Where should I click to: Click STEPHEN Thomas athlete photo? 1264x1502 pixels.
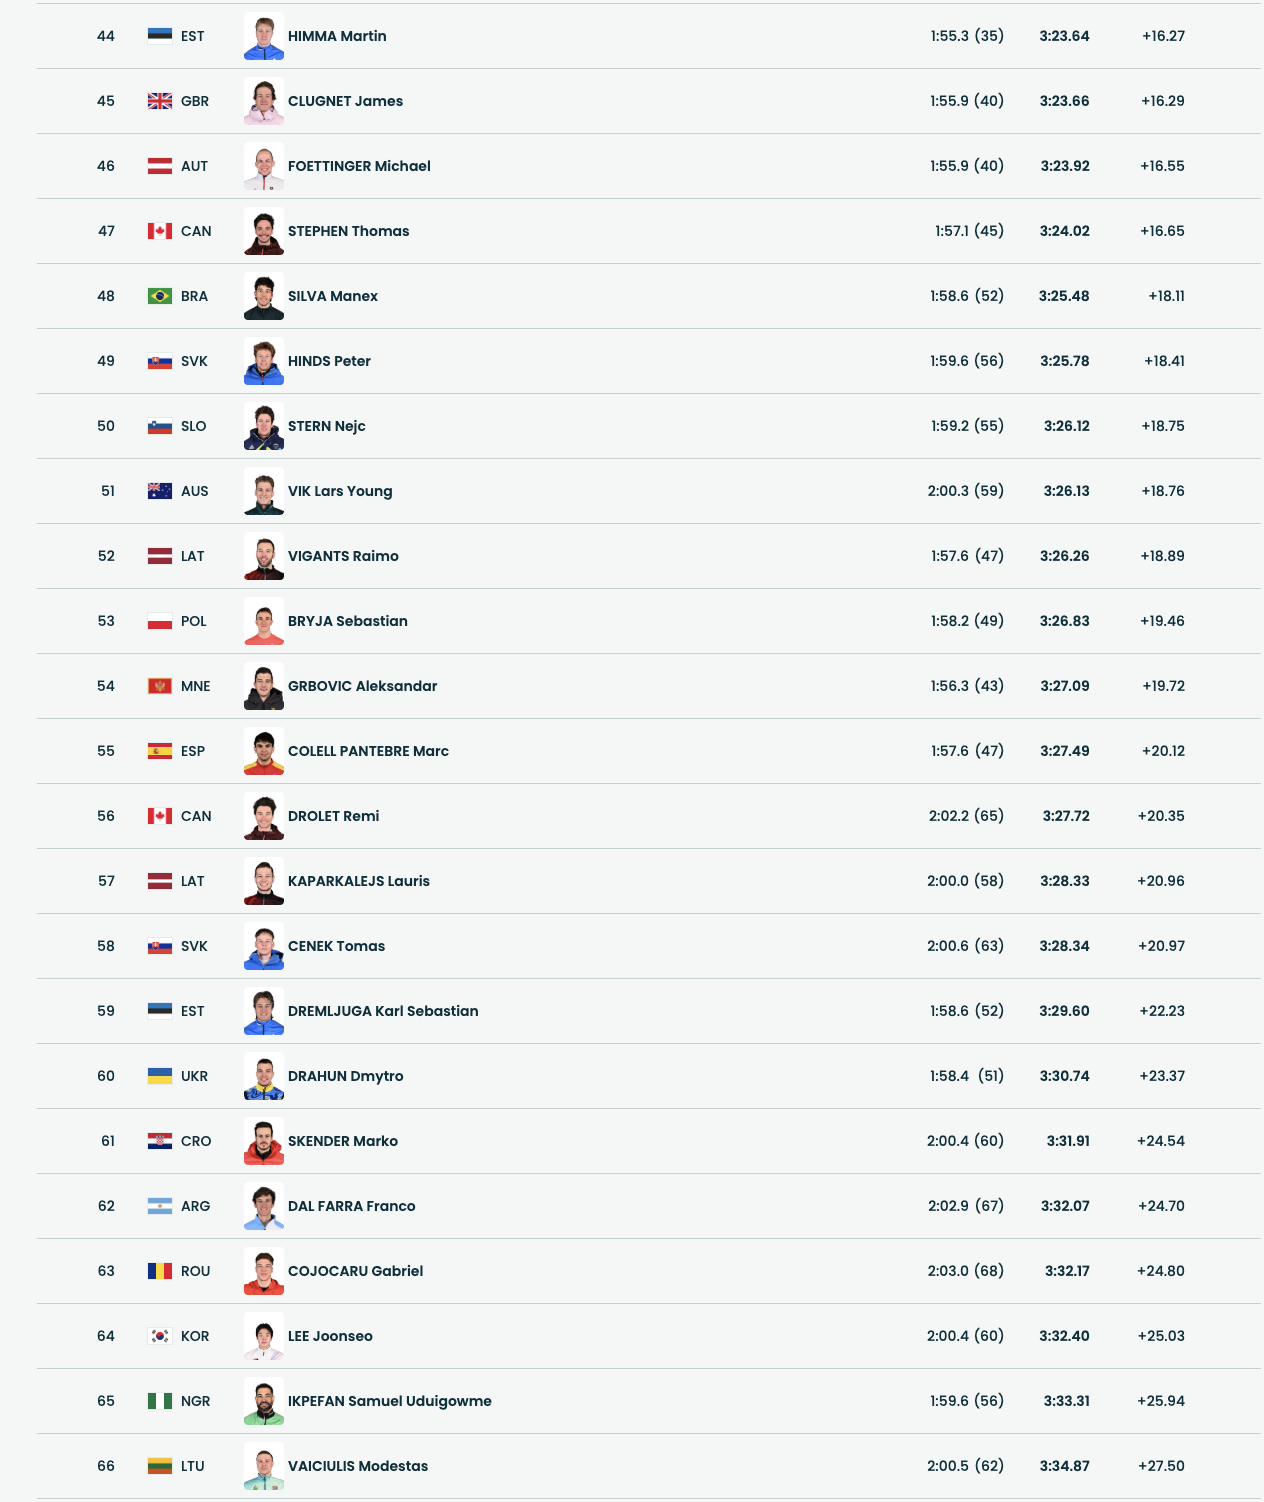(x=264, y=231)
